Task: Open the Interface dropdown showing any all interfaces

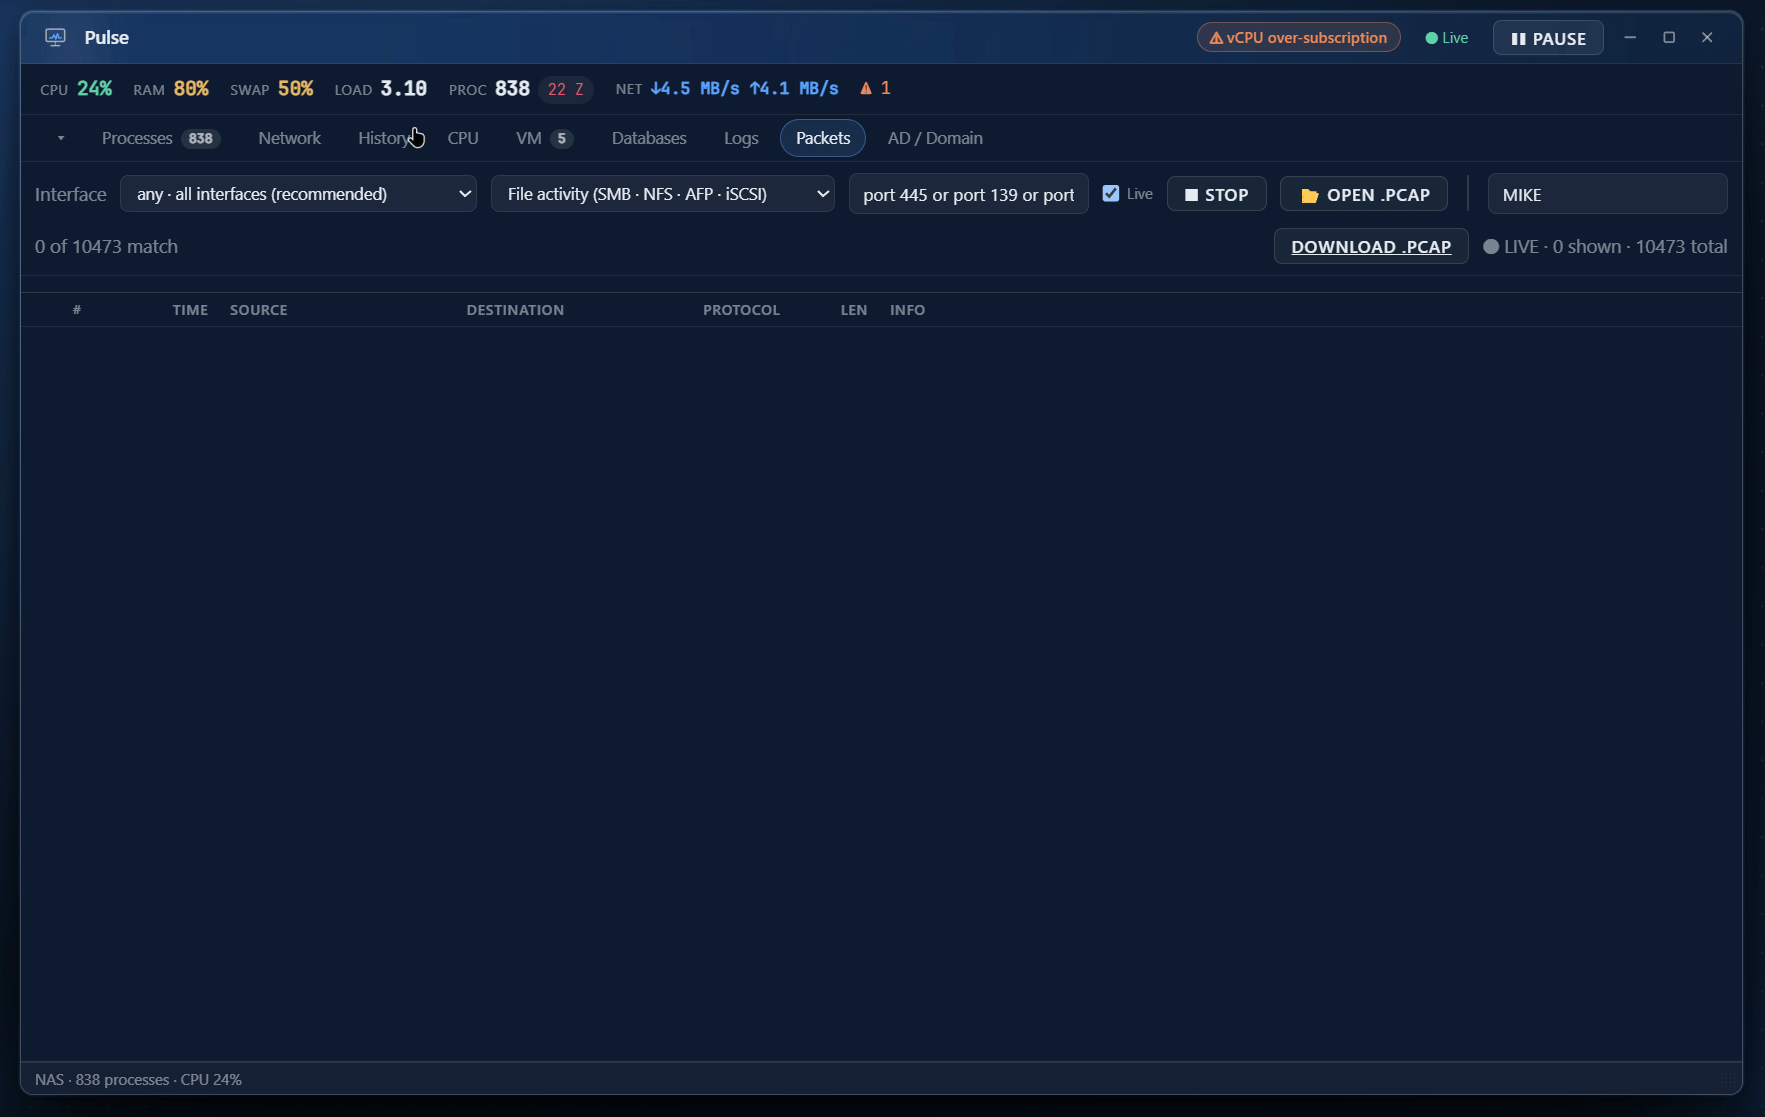Action: [x=298, y=194]
